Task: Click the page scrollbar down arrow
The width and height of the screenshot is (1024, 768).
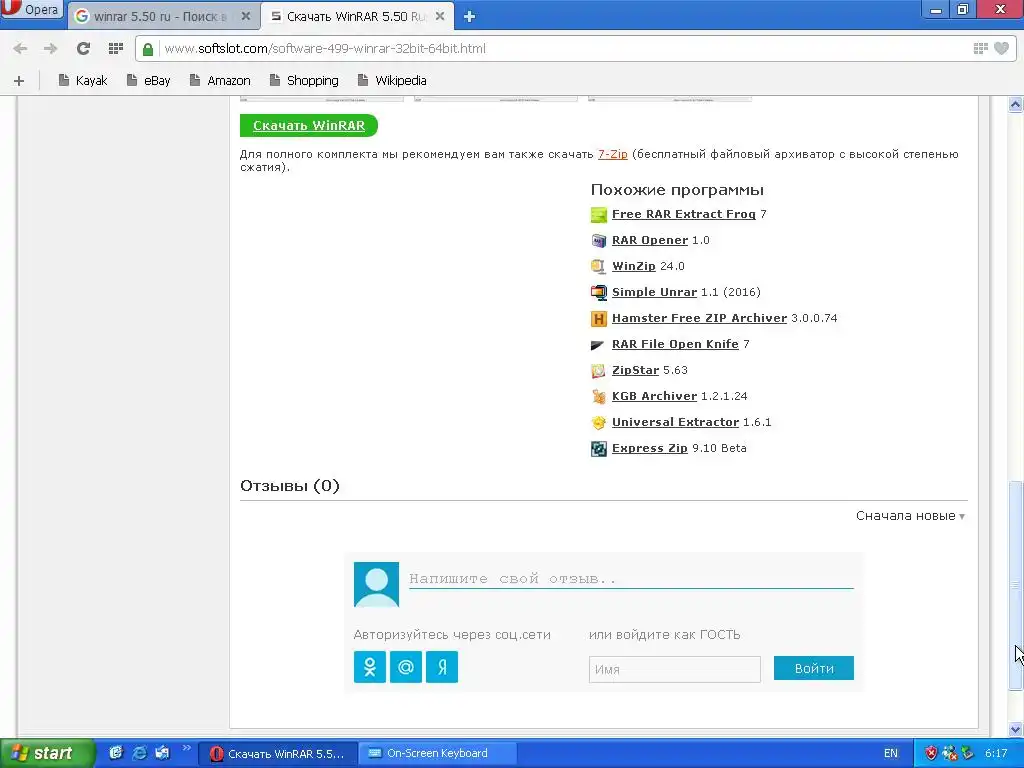Action: pyautogui.click(x=1016, y=729)
